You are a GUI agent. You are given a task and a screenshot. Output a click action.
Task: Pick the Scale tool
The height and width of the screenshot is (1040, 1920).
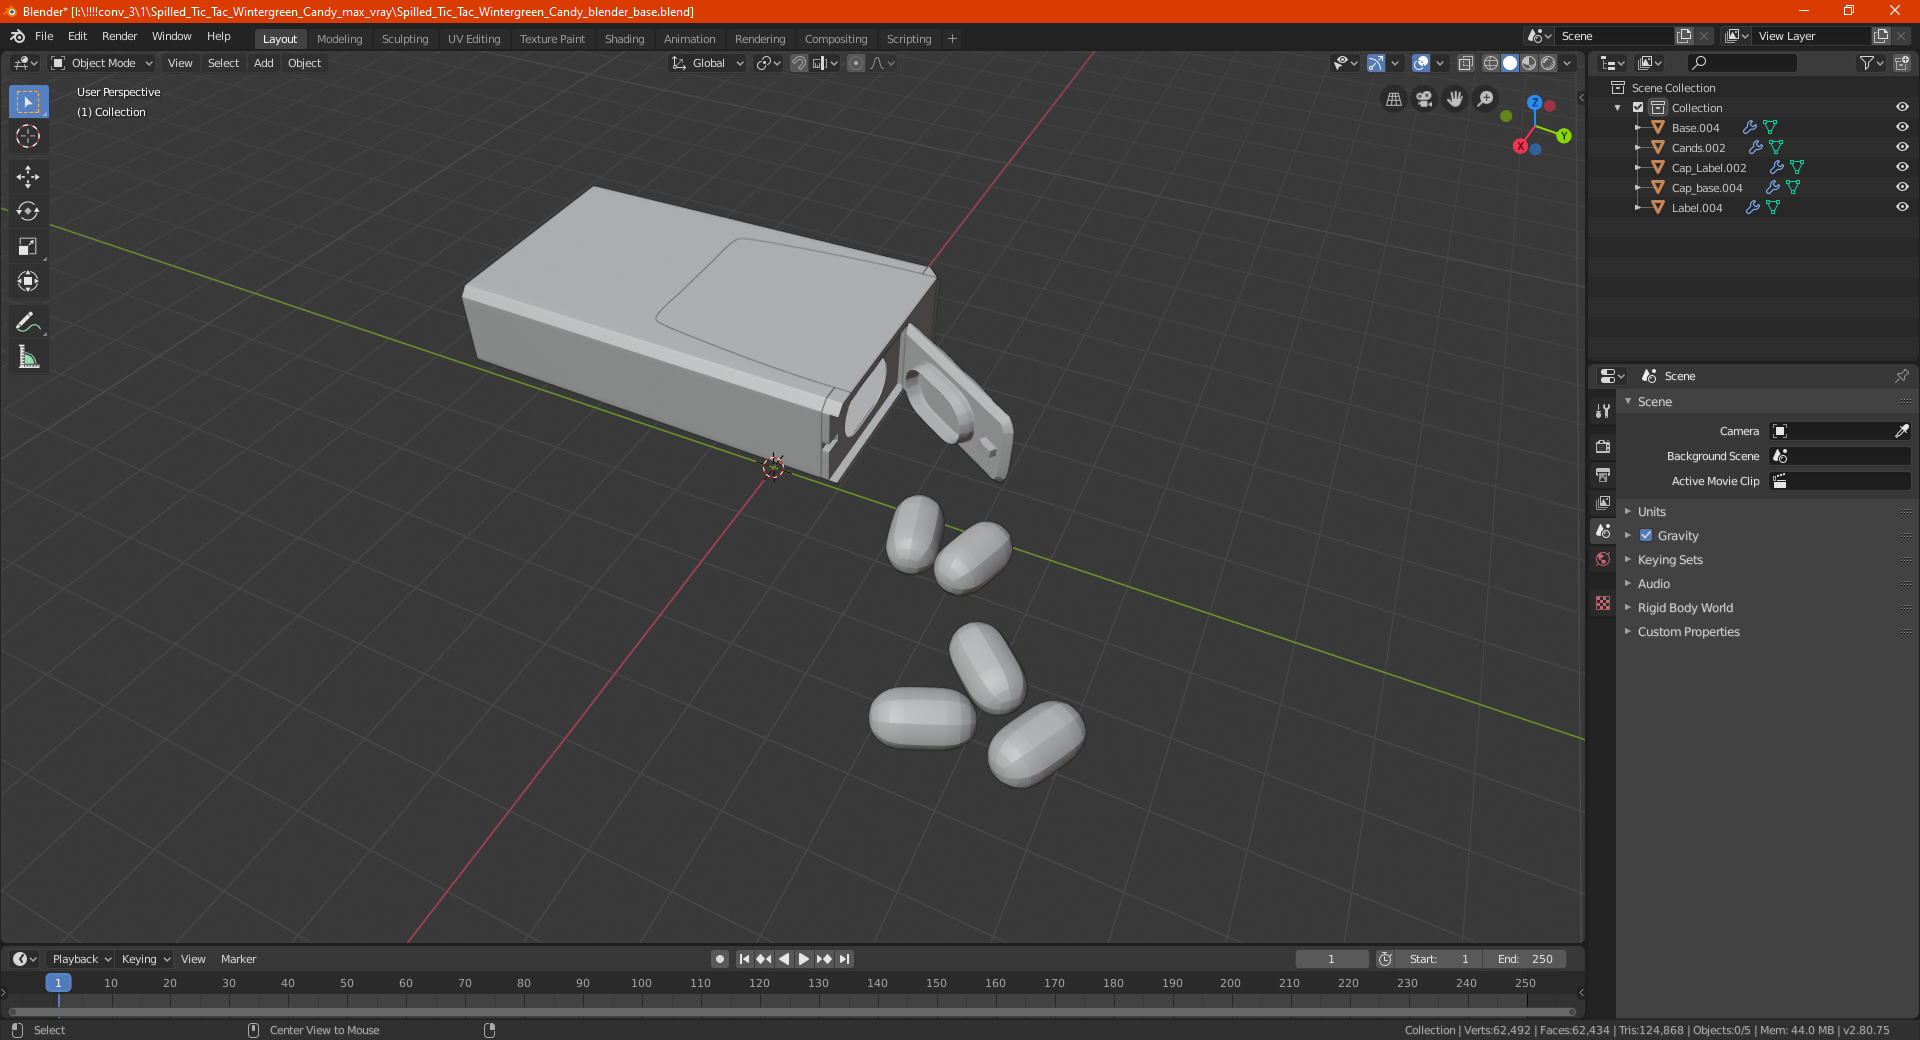(28, 246)
